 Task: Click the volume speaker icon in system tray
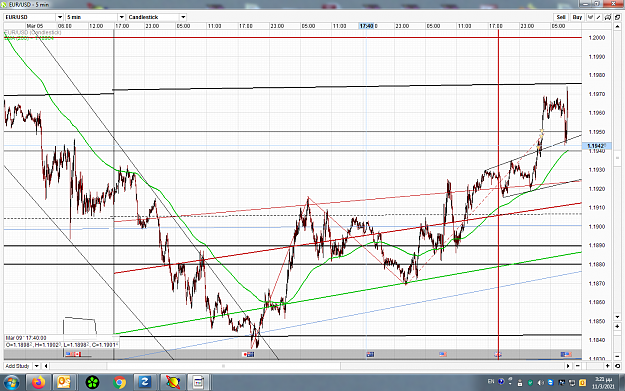coord(541,382)
